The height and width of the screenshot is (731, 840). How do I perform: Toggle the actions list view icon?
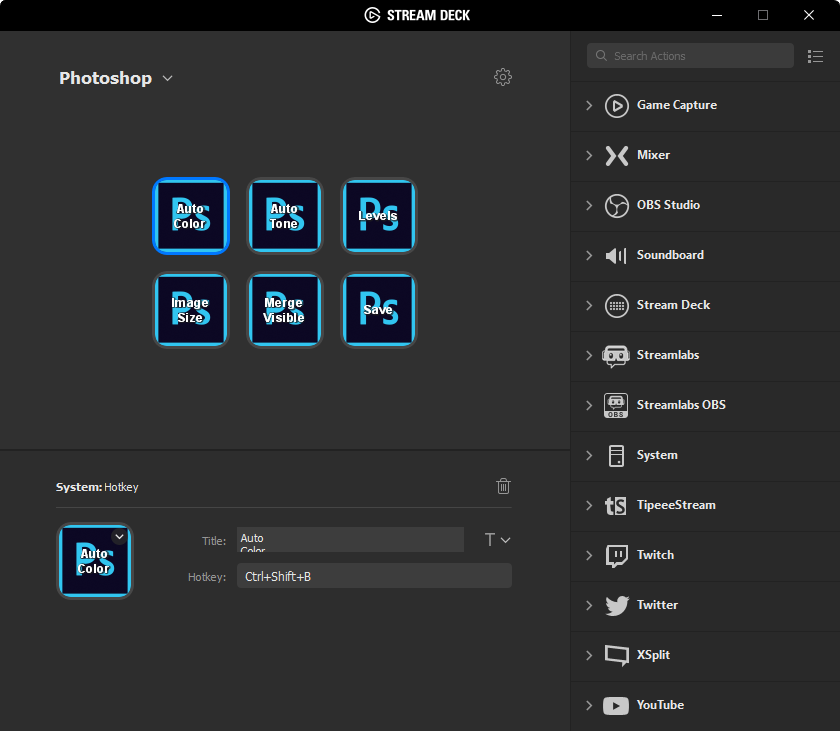click(x=815, y=56)
